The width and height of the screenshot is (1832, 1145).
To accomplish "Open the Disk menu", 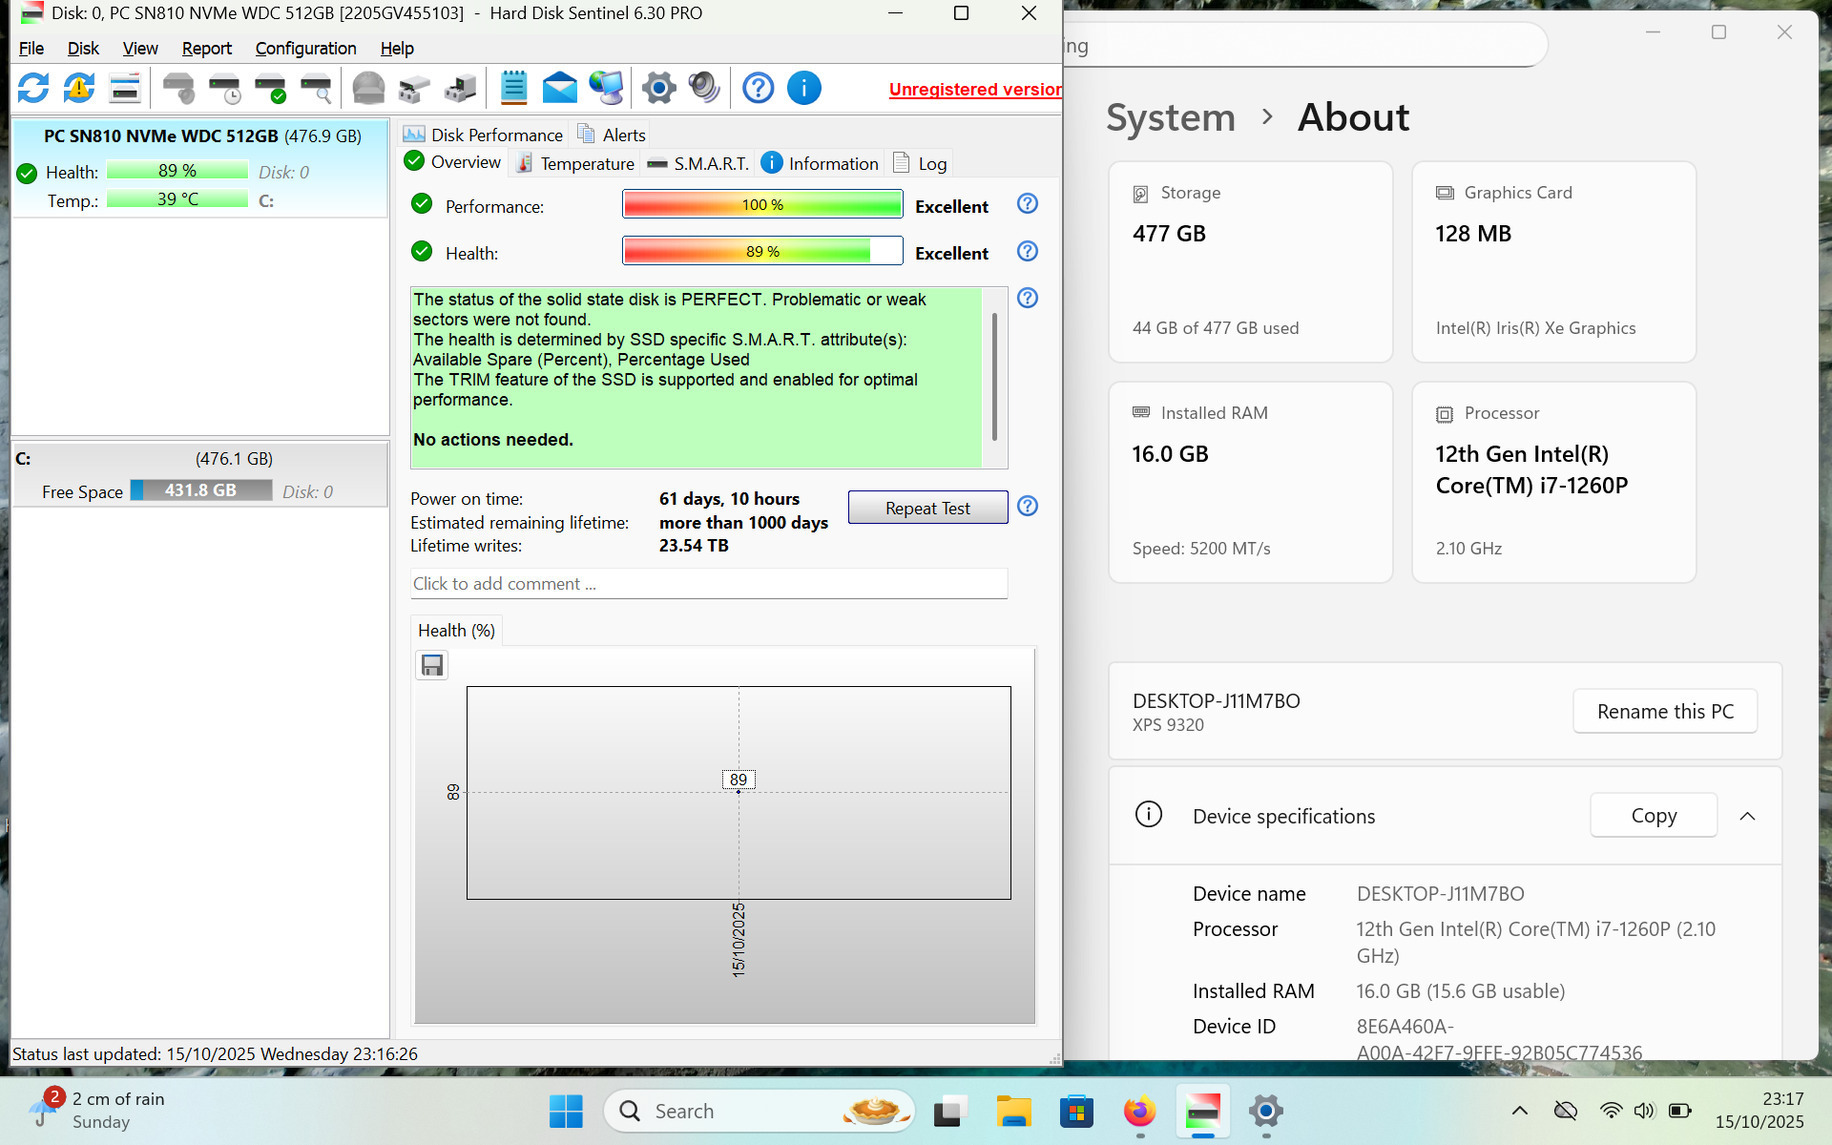I will click(x=83, y=48).
